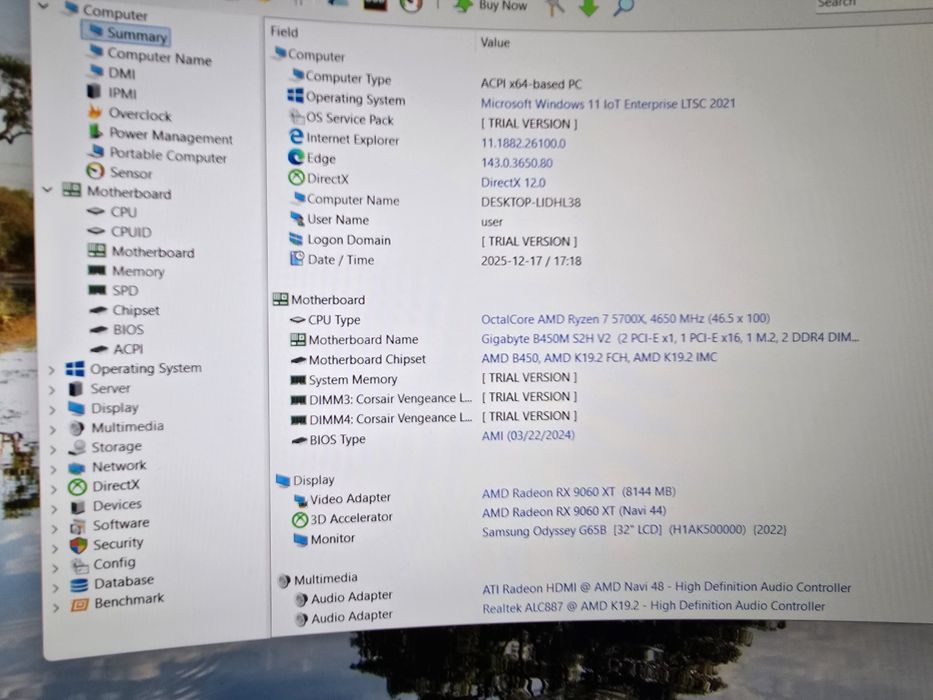Click the Benchmark icon in tree
This screenshot has height=700, width=933.
click(80, 605)
